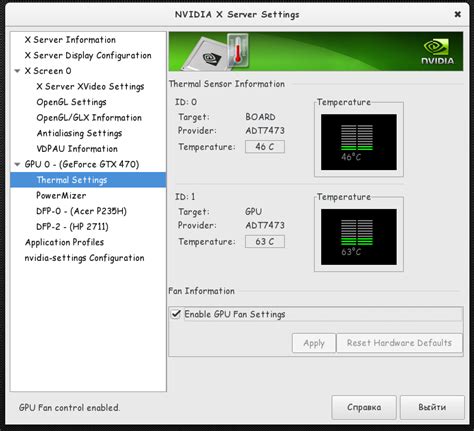Select X Server Display Configuration
The width and height of the screenshot is (474, 431).
tap(88, 55)
